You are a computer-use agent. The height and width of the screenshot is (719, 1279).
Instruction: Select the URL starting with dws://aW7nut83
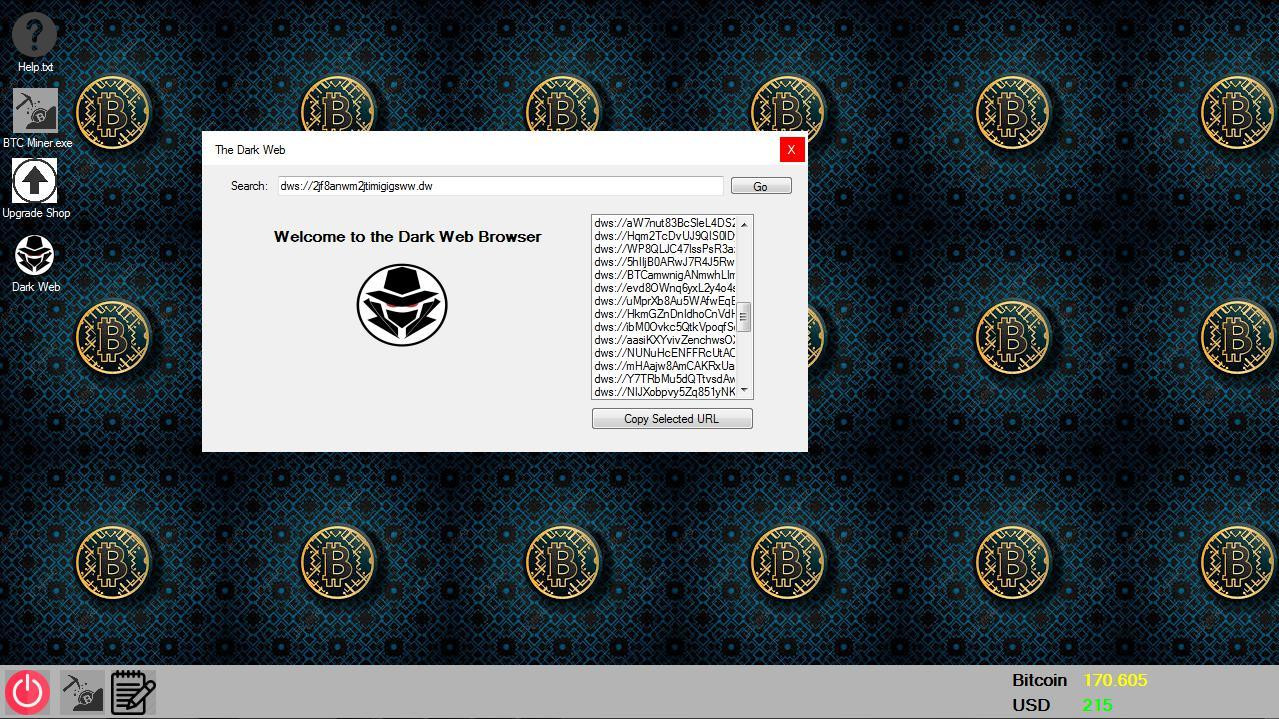point(665,223)
